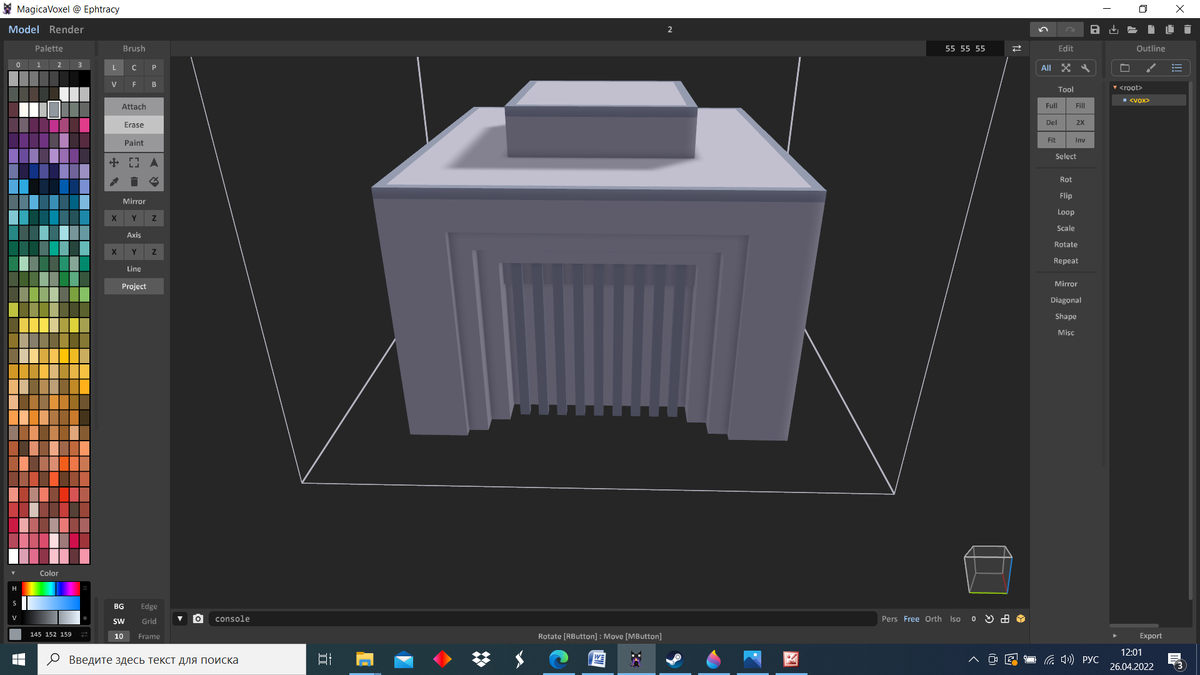Switch to the Model tab
This screenshot has width=1200, height=675.
coord(24,29)
